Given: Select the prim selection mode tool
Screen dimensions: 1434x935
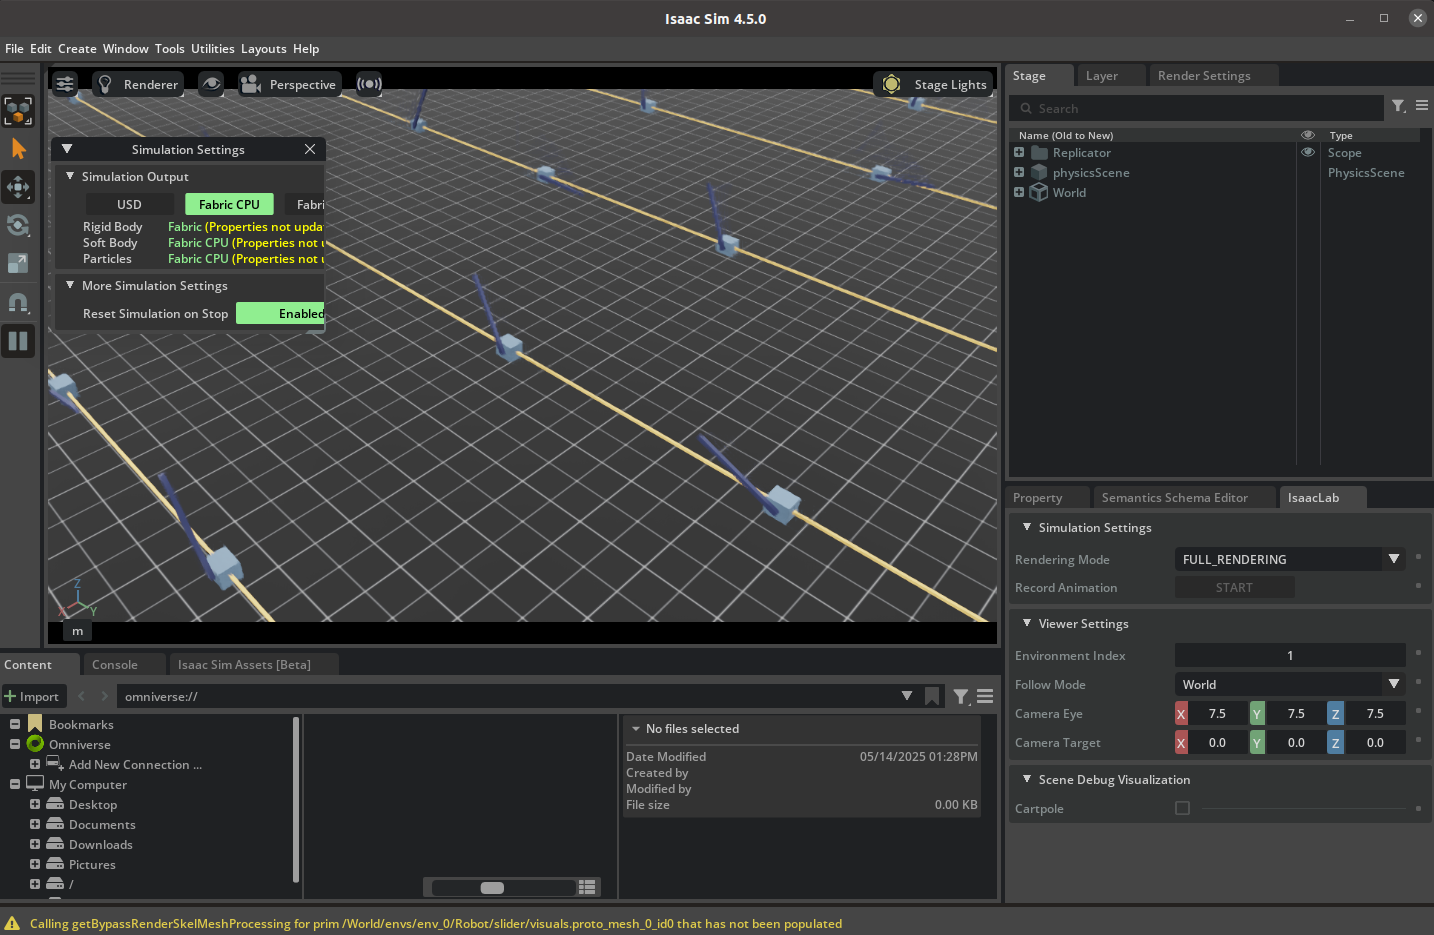Looking at the screenshot, I should click(18, 110).
